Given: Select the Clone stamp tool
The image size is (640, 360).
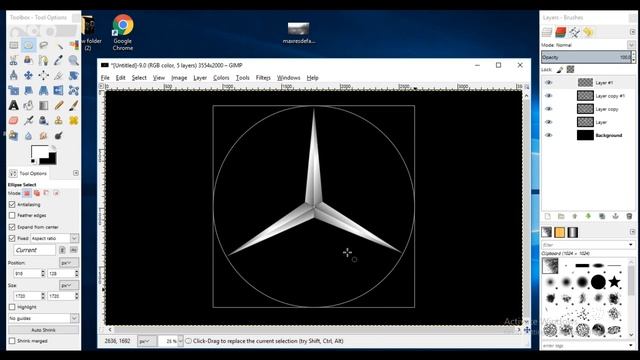Looking at the screenshot, I should point(59,120).
